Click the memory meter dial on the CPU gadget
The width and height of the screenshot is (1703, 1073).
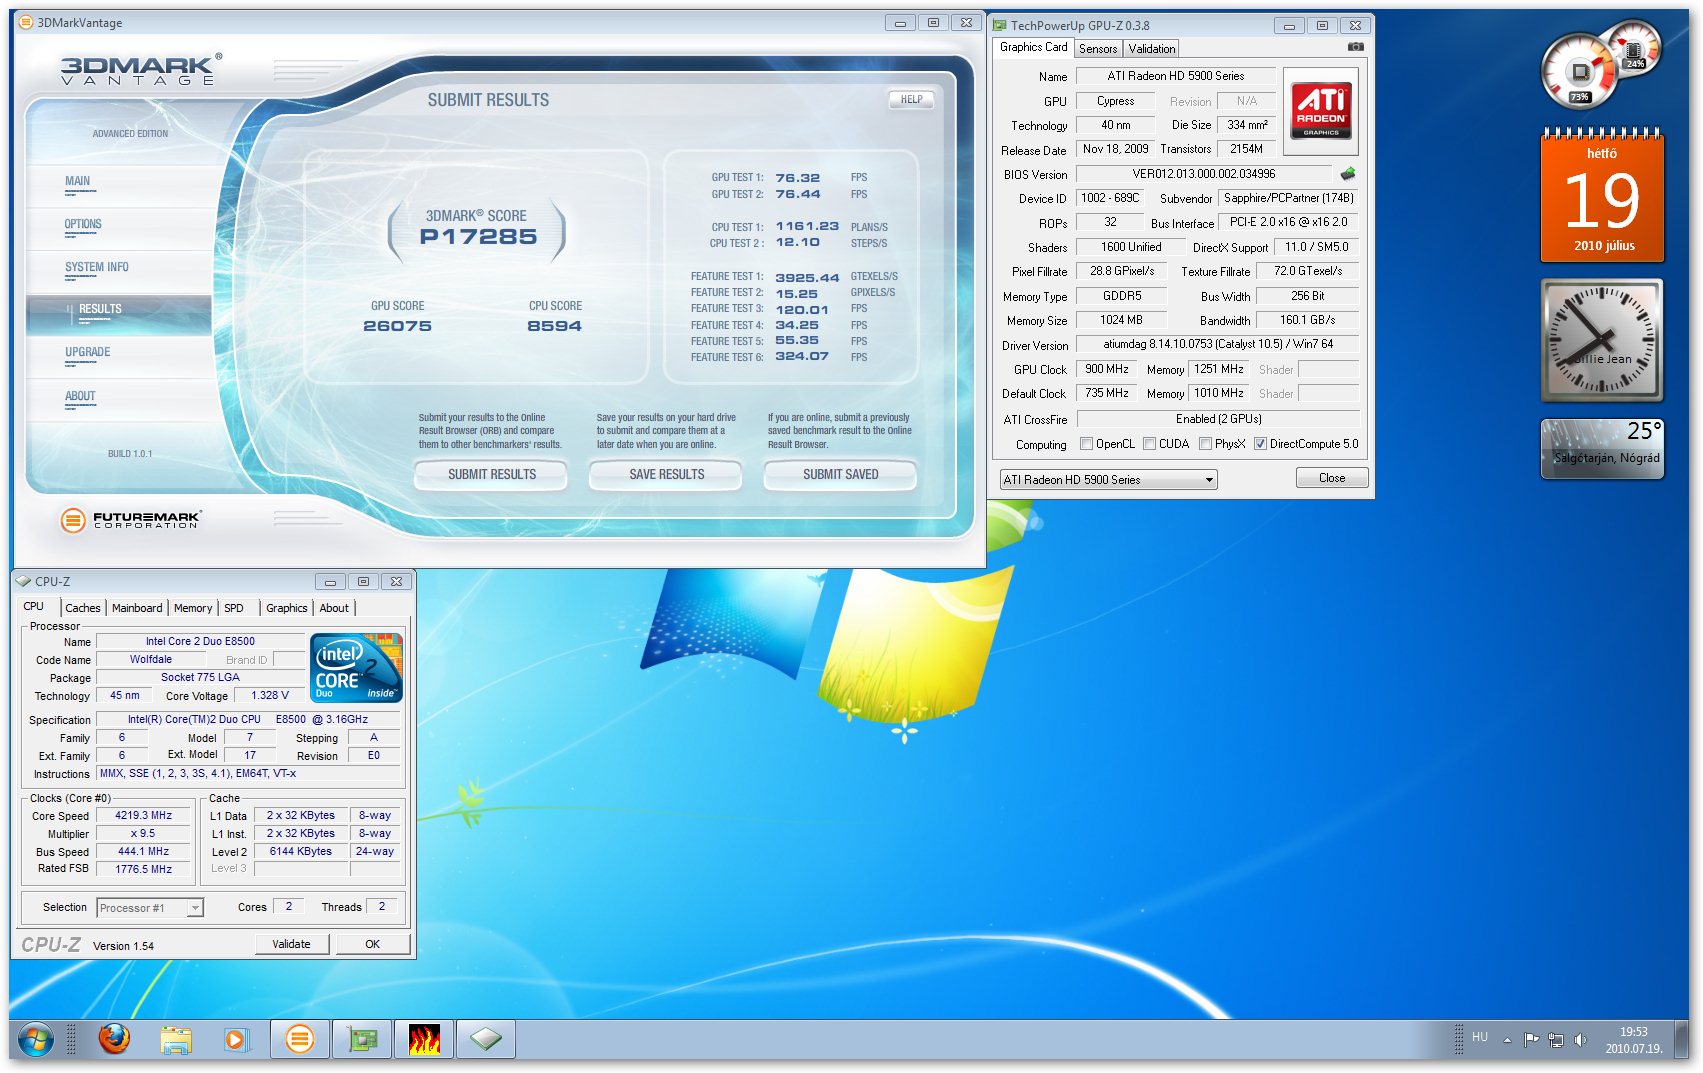1634,50
